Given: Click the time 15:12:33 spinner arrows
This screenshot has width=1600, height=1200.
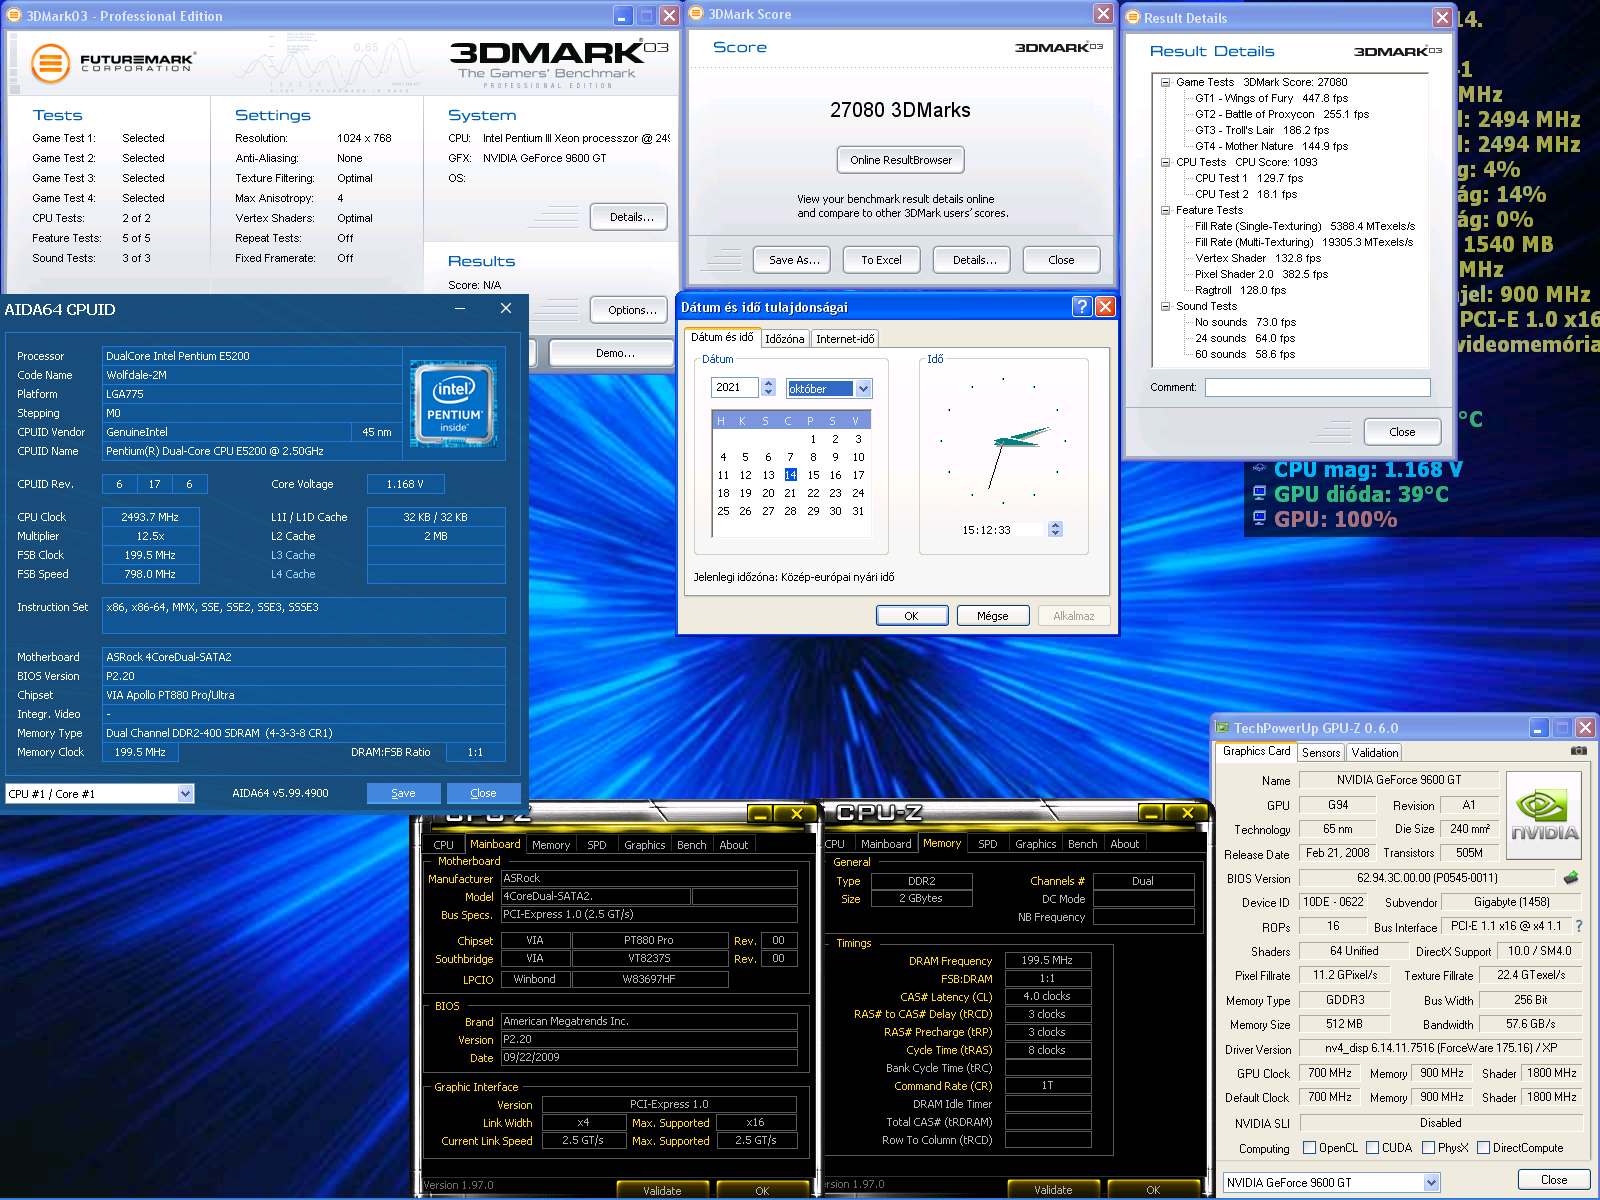Looking at the screenshot, I should coord(1055,529).
